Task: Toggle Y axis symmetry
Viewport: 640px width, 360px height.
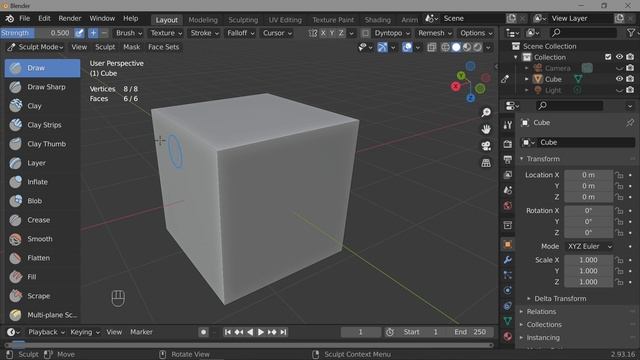Action: pyautogui.click(x=332, y=33)
